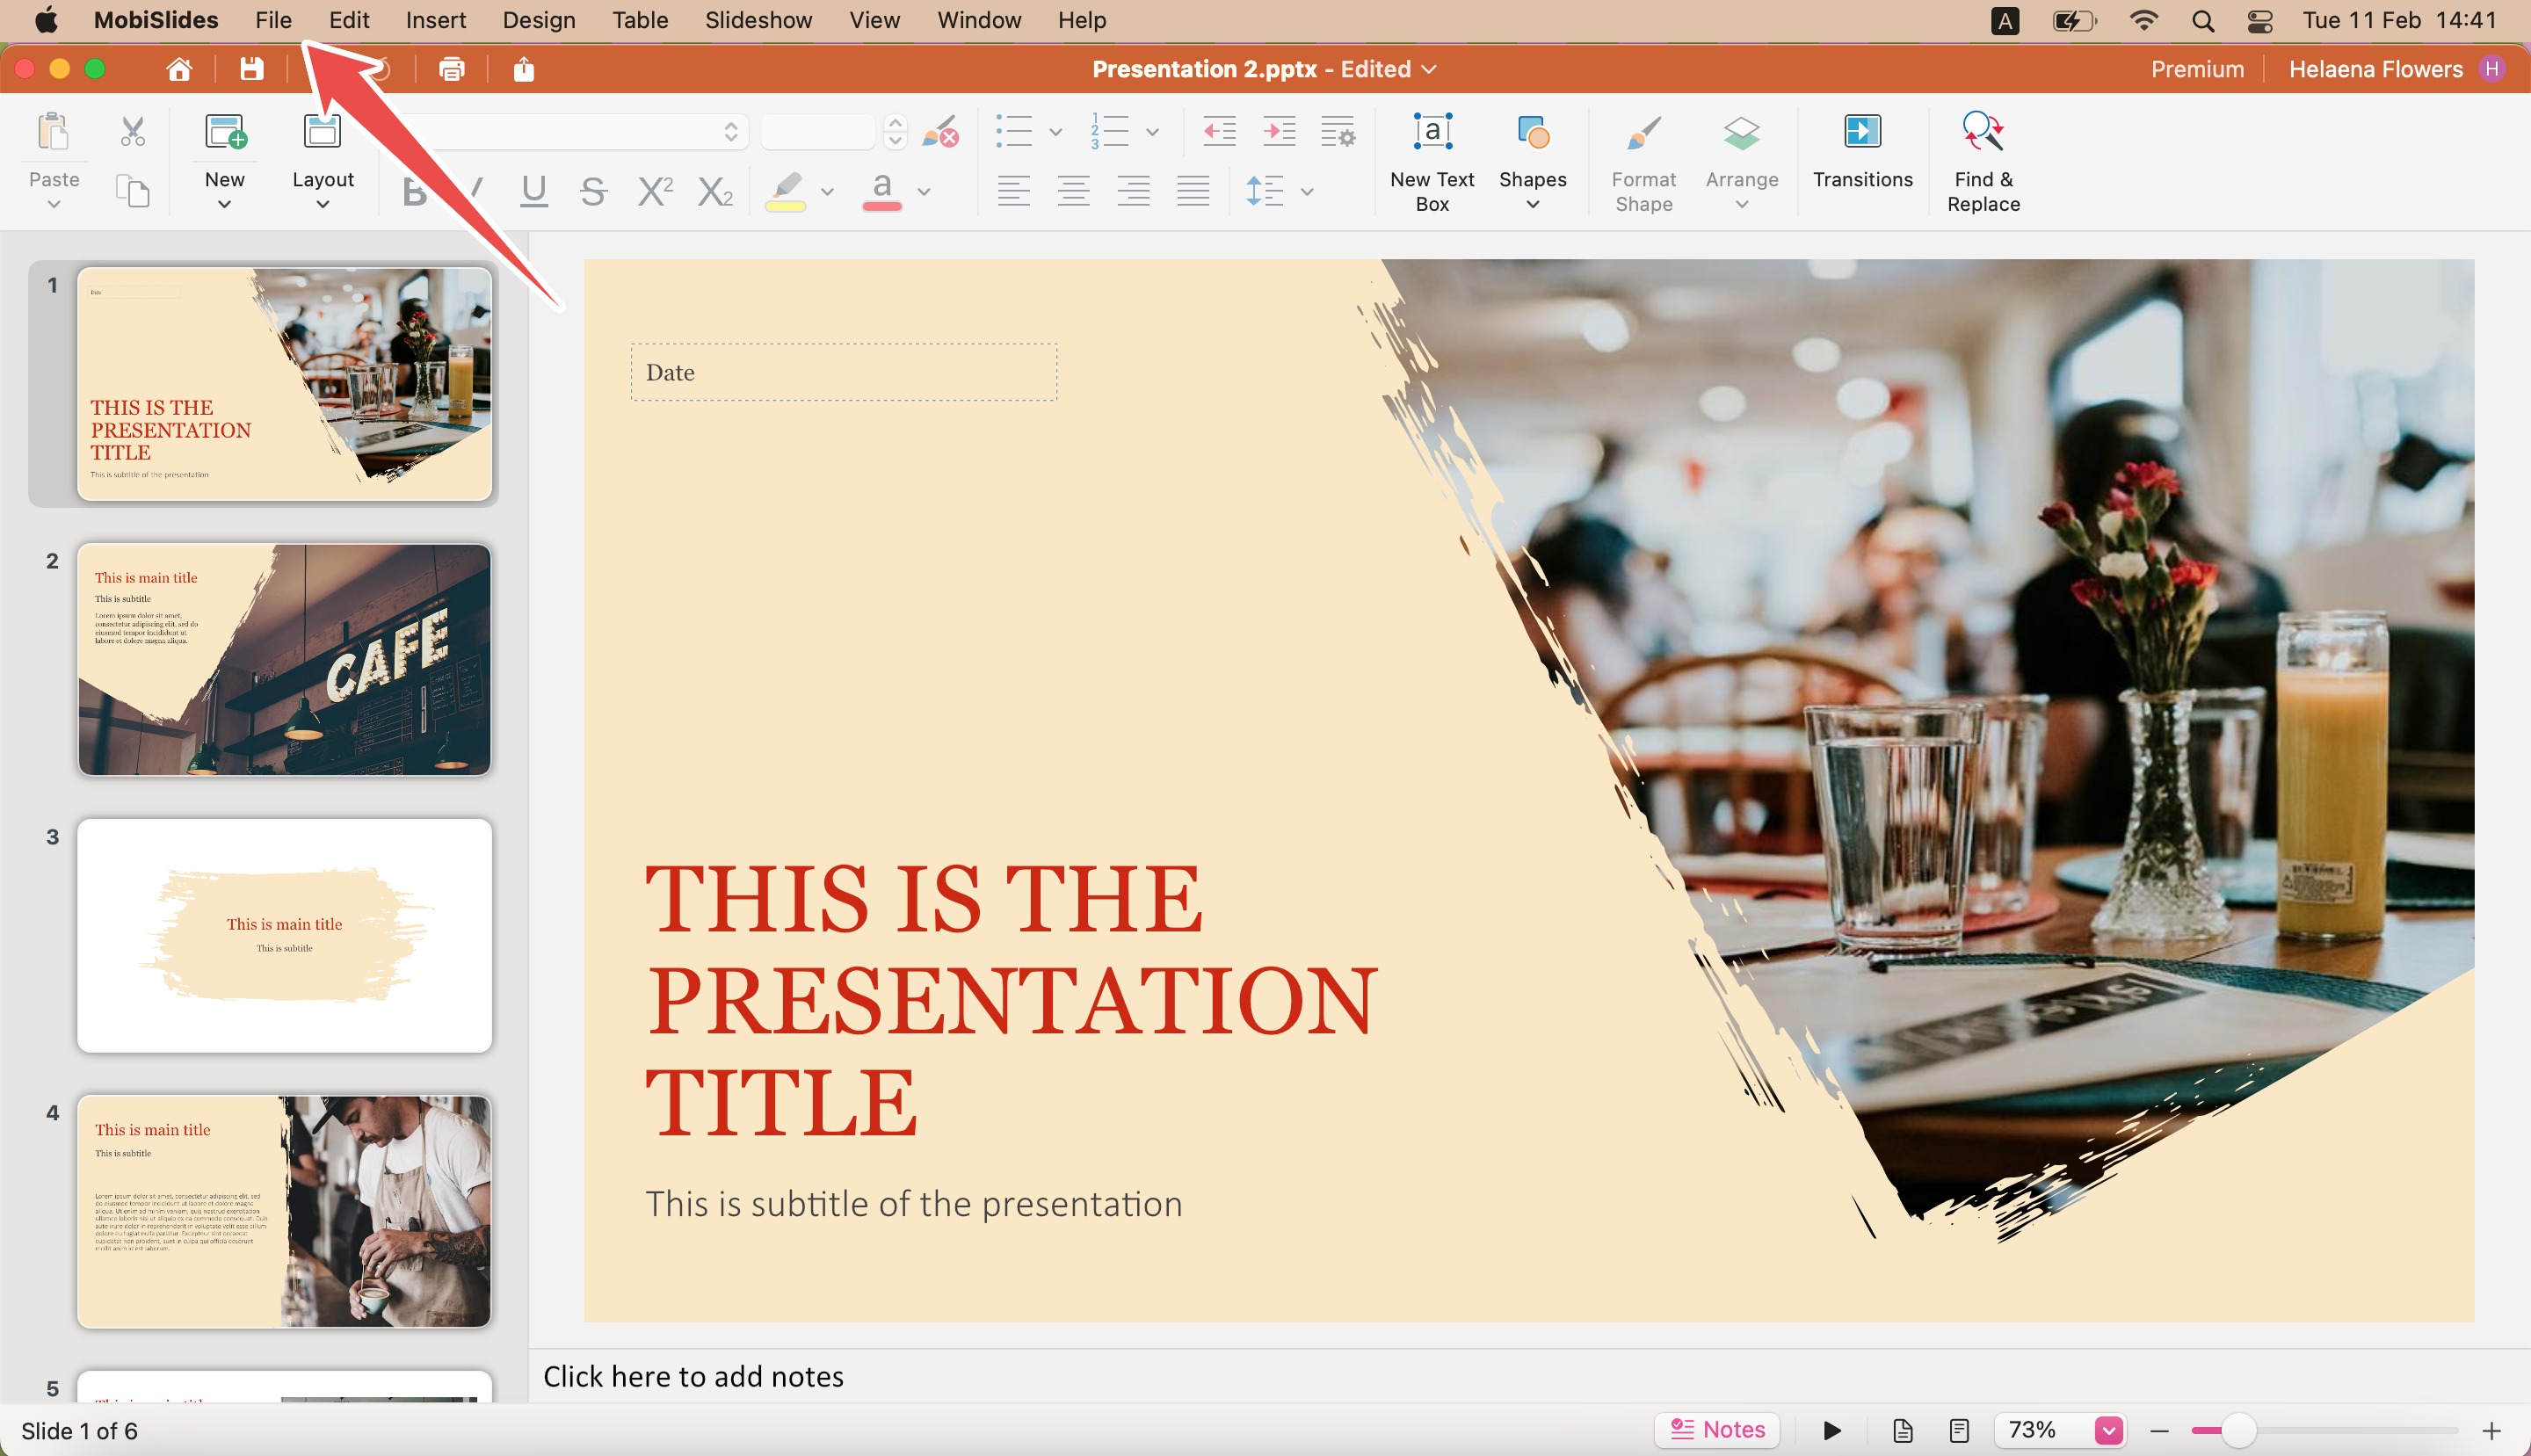Toggle strikethrough formatting

(x=594, y=190)
